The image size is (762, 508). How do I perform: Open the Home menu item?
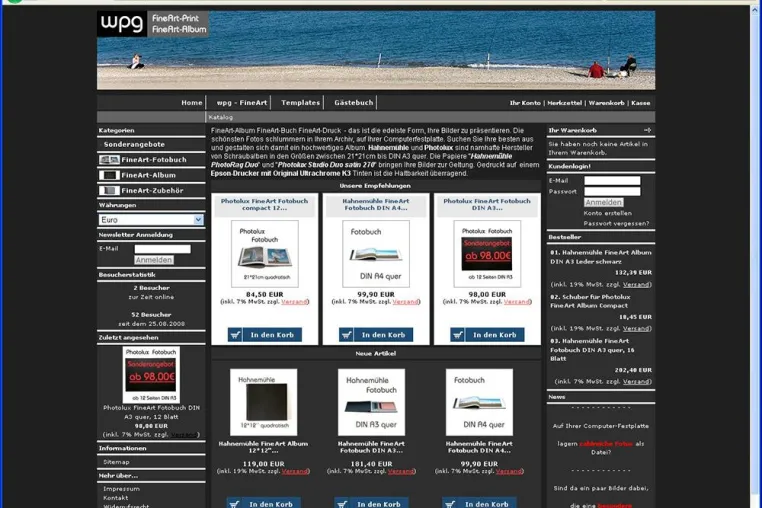click(191, 103)
